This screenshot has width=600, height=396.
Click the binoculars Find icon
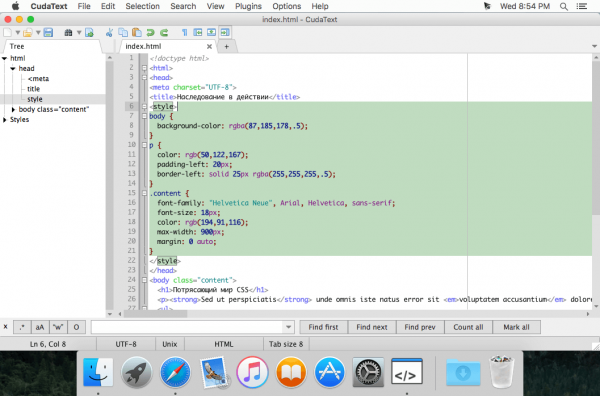tap(68, 33)
